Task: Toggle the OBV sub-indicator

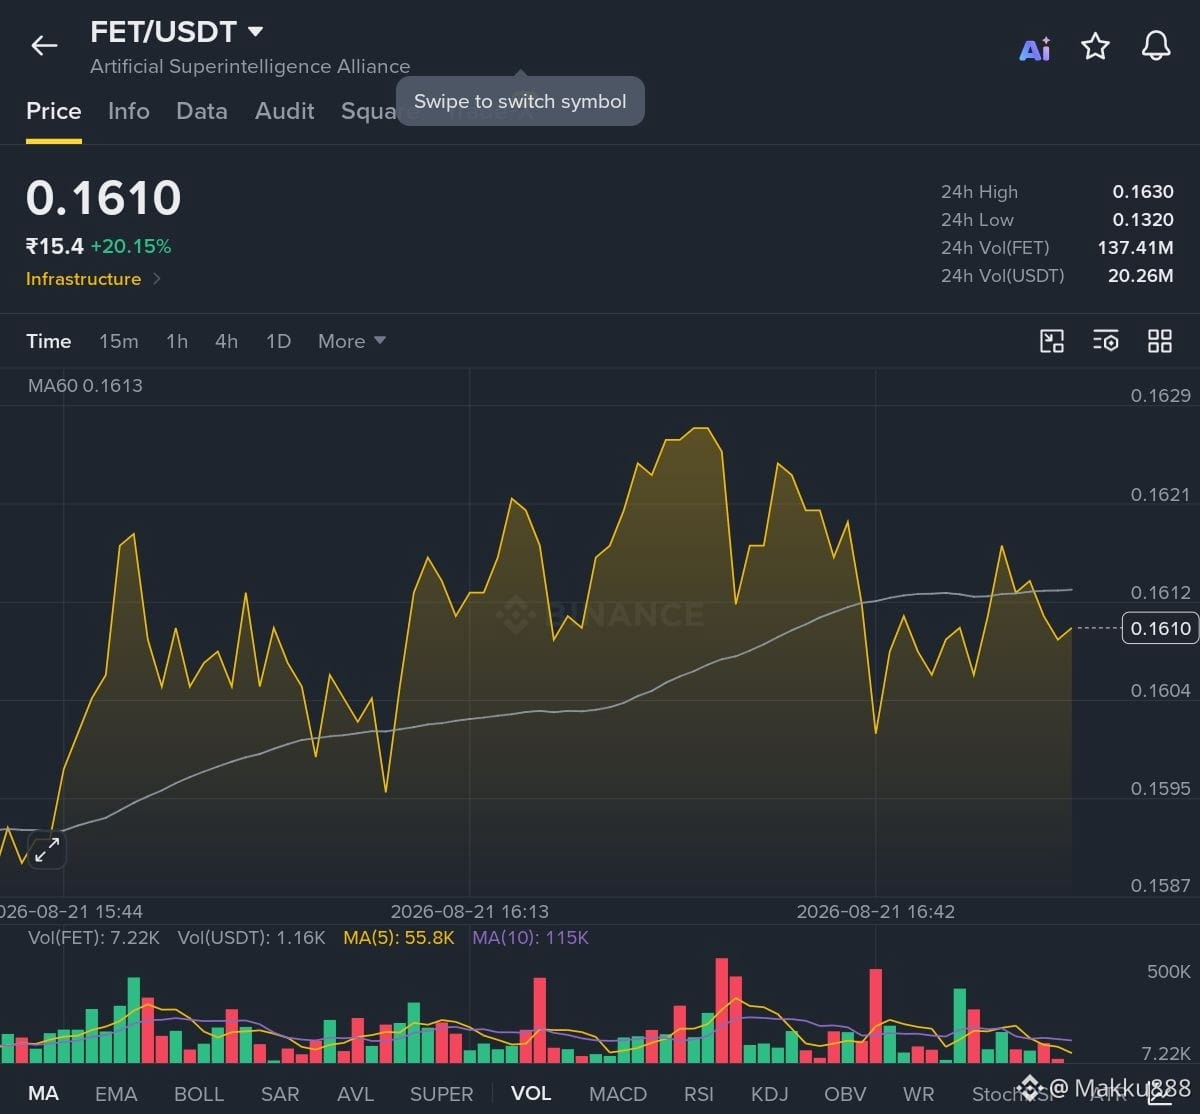Action: [845, 1093]
